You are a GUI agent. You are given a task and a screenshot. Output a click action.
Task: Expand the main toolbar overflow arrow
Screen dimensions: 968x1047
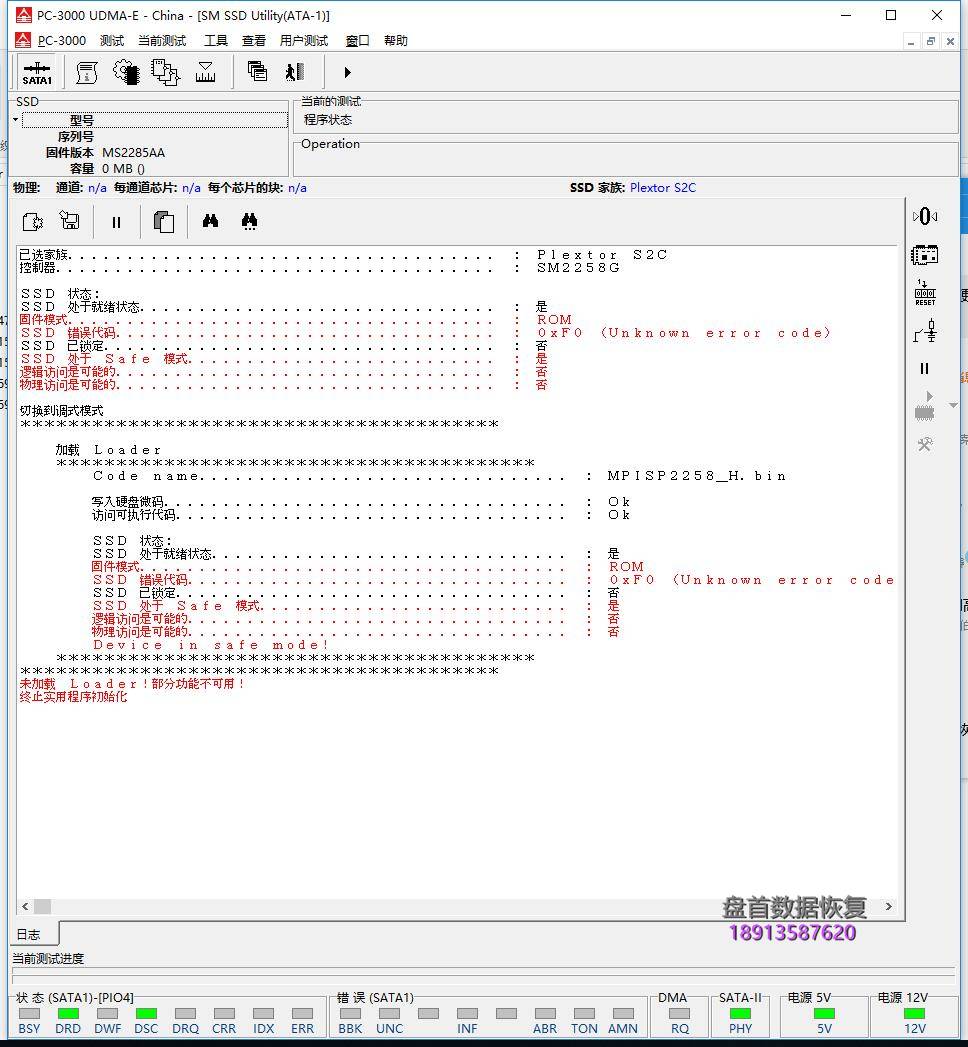[347, 72]
